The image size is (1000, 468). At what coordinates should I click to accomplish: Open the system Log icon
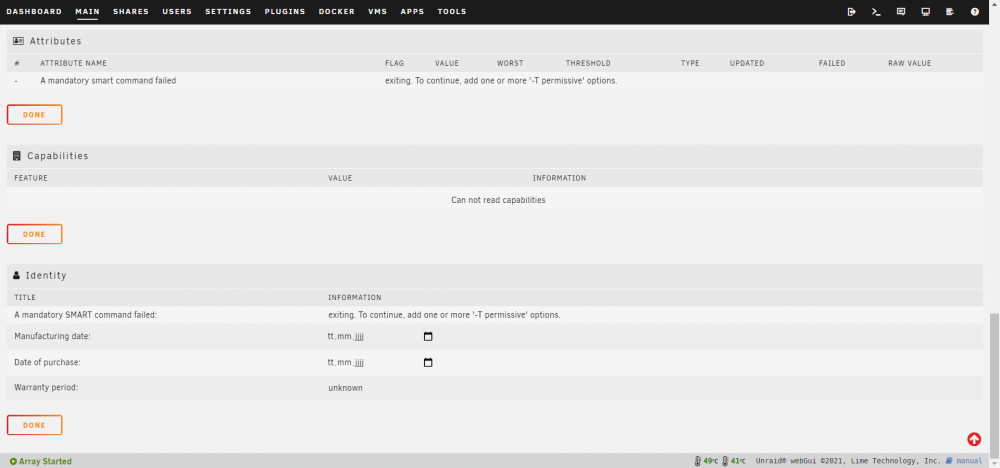[x=950, y=11]
